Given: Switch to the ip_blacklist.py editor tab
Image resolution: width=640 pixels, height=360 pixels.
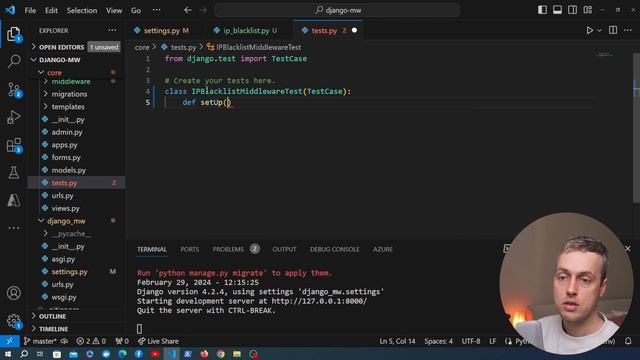Looking at the screenshot, I should [x=246, y=31].
